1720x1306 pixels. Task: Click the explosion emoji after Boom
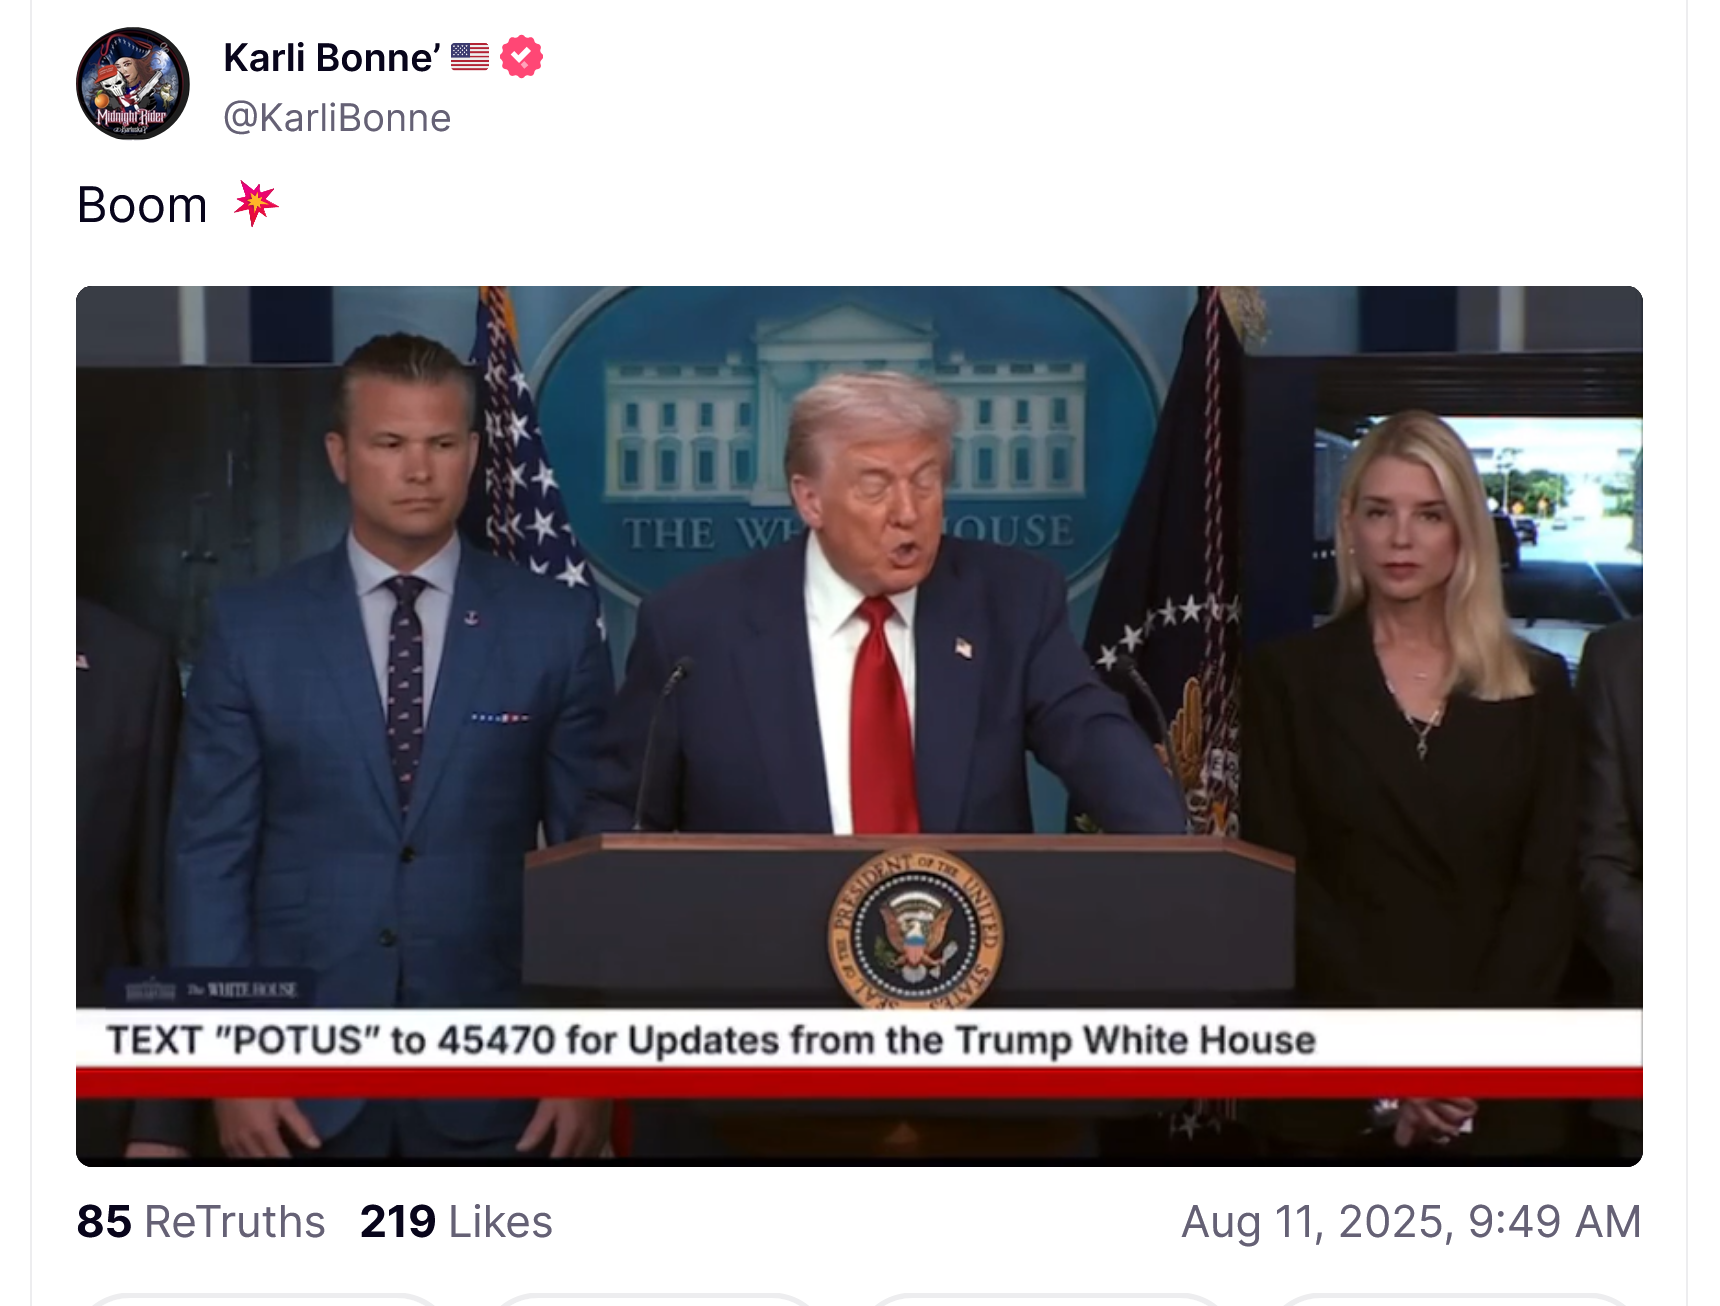(x=256, y=204)
